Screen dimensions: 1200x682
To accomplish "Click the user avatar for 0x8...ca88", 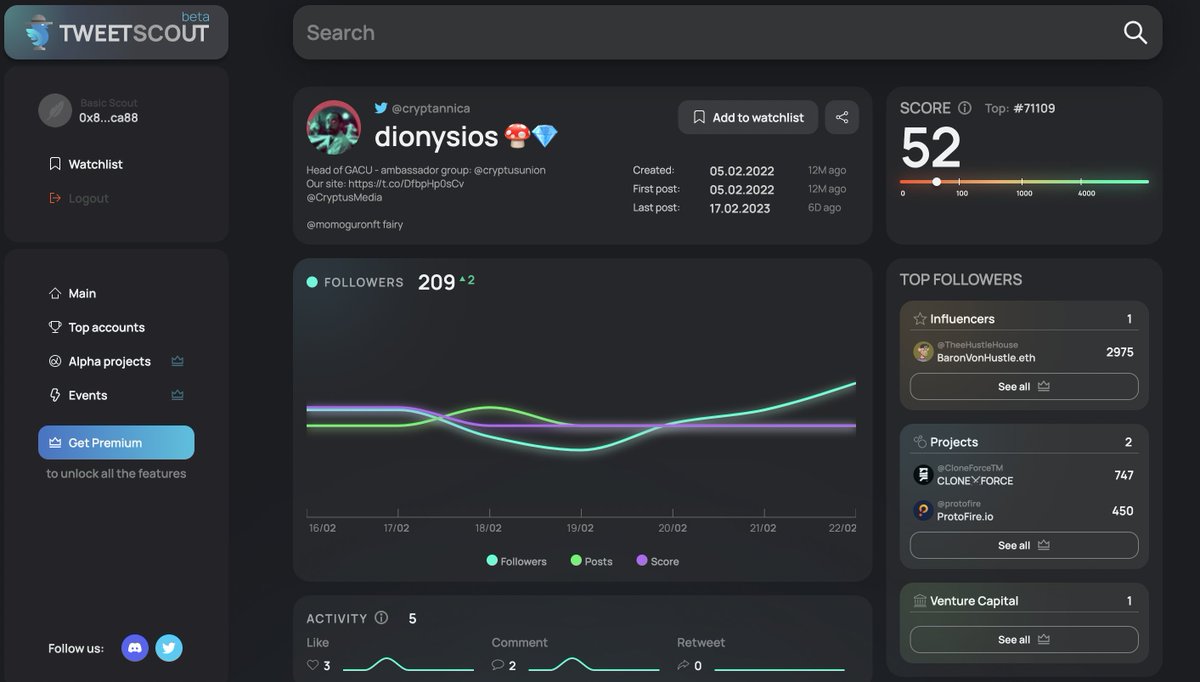I will coord(55,110).
